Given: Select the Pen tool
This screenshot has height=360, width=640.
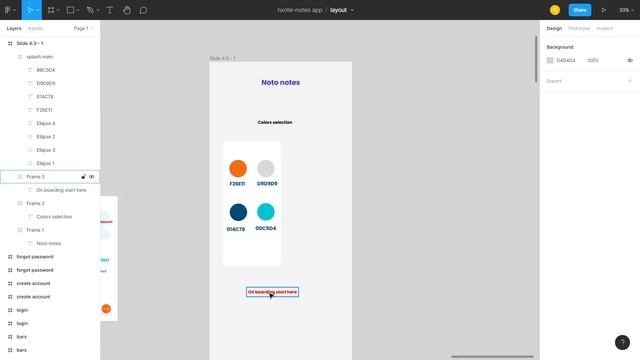Looking at the screenshot, I should pyautogui.click(x=90, y=10).
